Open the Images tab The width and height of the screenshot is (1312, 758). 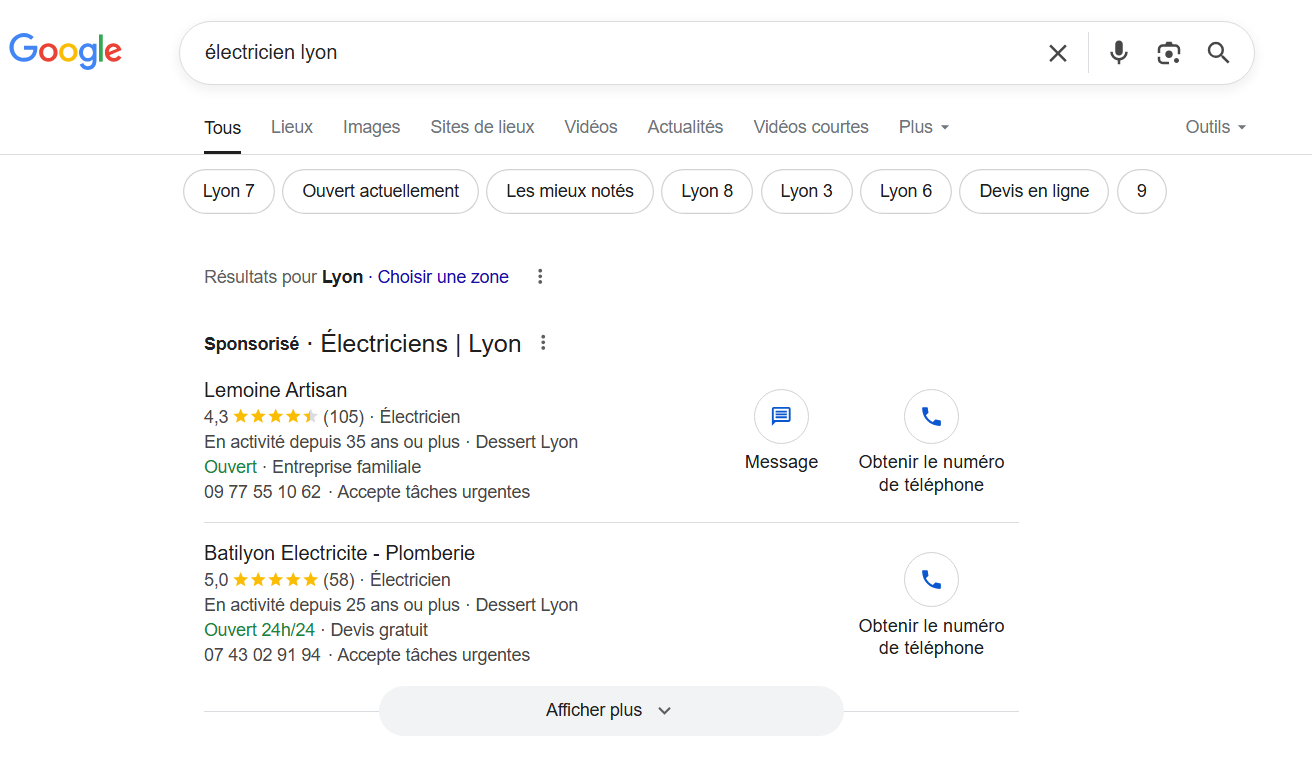[371, 127]
